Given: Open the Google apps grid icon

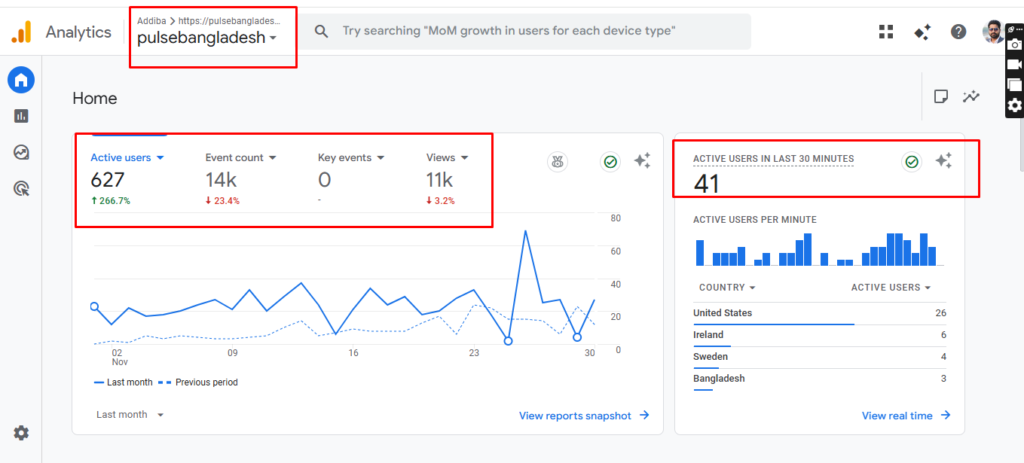Looking at the screenshot, I should coord(886,31).
